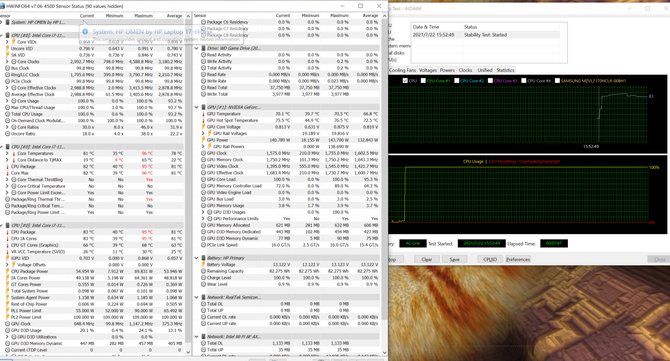Open Preferences in the AIDA64 window
Viewport: 670px width, 361px height.
518,259
